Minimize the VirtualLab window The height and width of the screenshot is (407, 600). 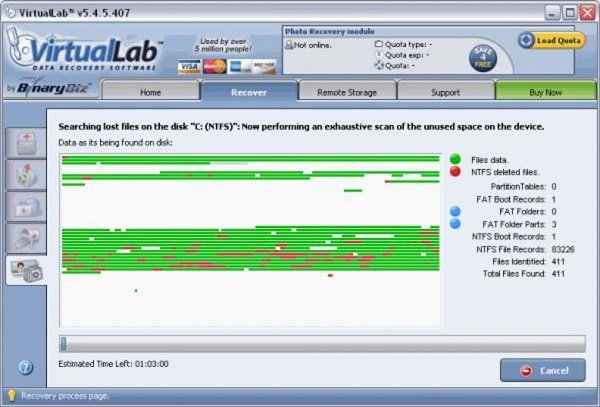click(x=551, y=13)
